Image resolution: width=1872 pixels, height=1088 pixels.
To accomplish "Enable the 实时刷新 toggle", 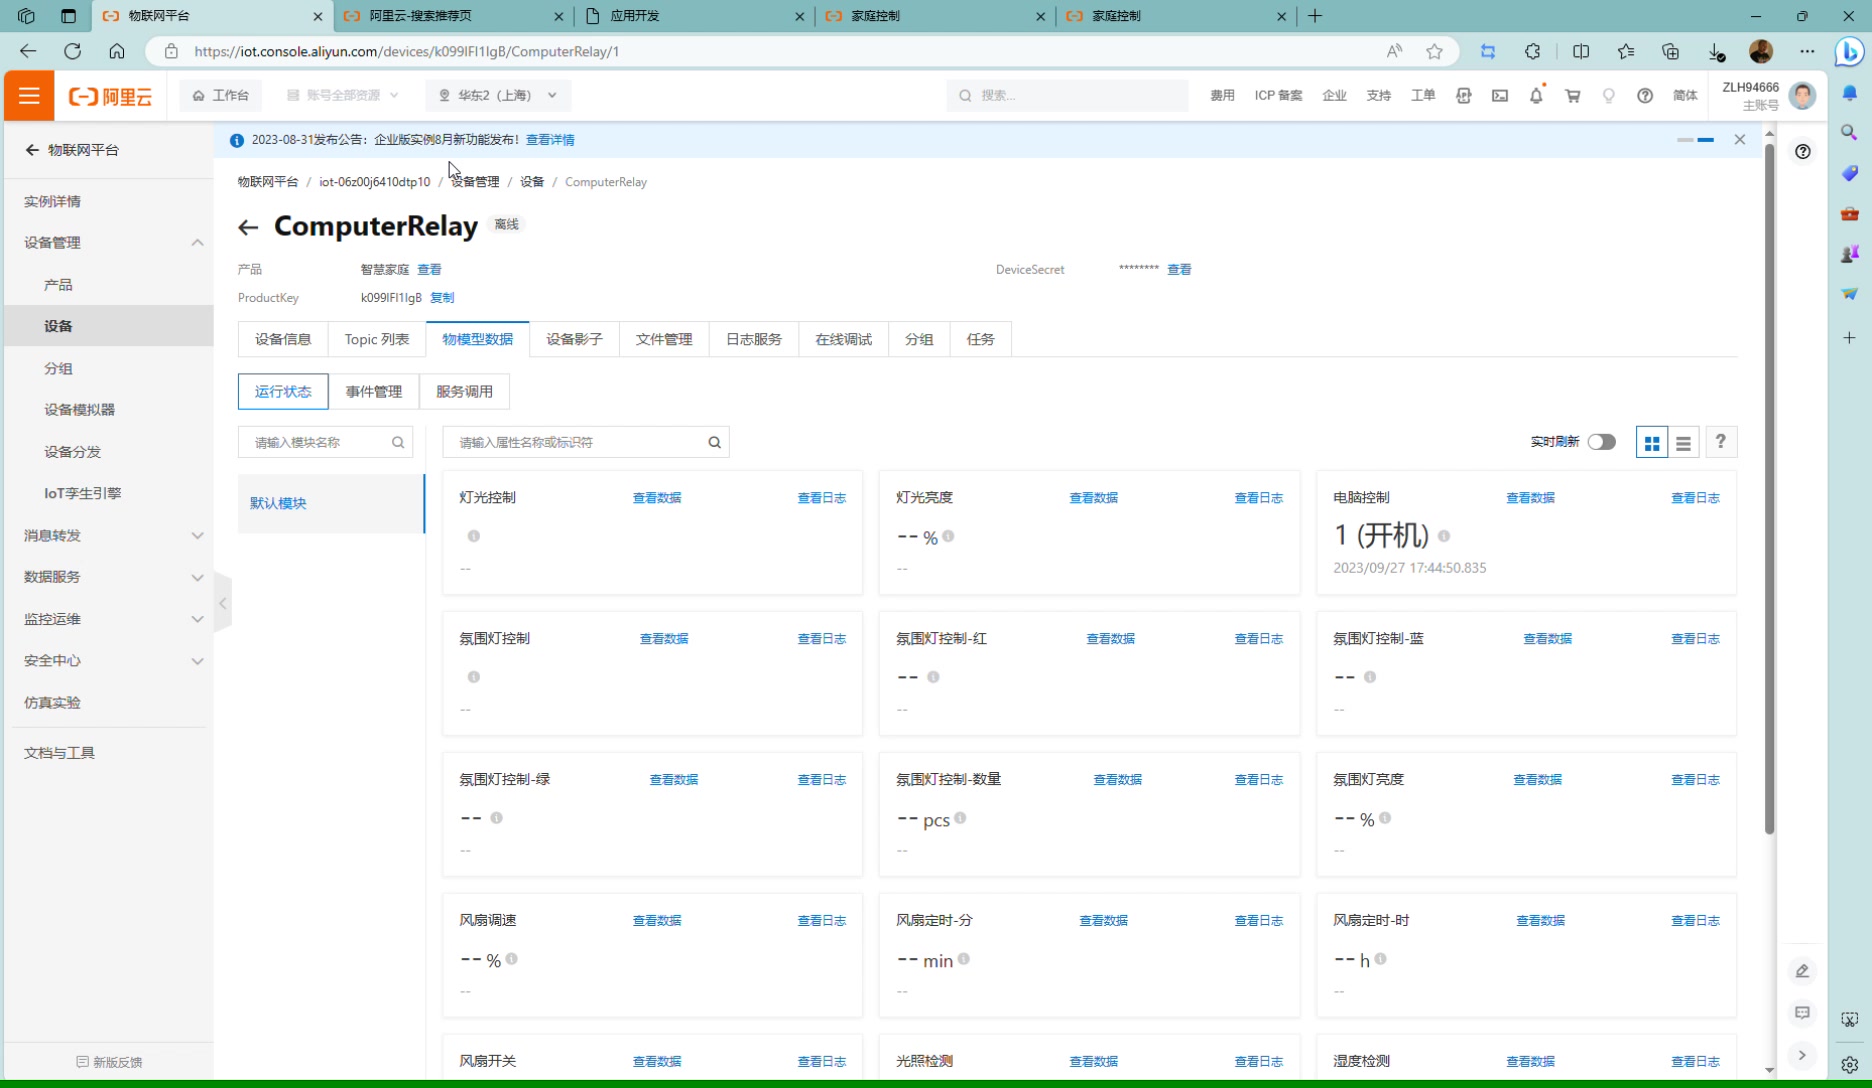I will pos(1601,442).
